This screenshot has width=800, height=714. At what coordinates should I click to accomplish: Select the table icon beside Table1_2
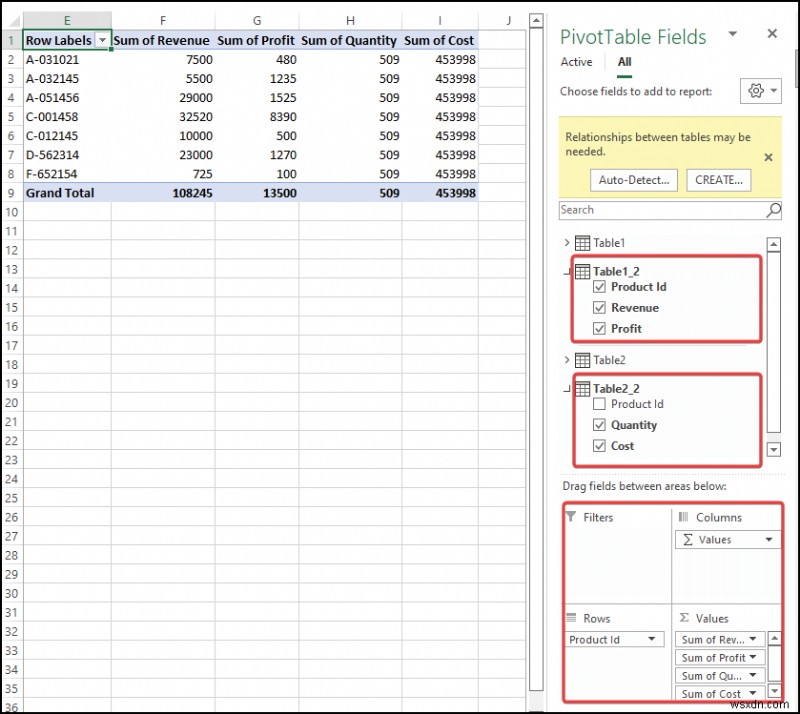582,271
